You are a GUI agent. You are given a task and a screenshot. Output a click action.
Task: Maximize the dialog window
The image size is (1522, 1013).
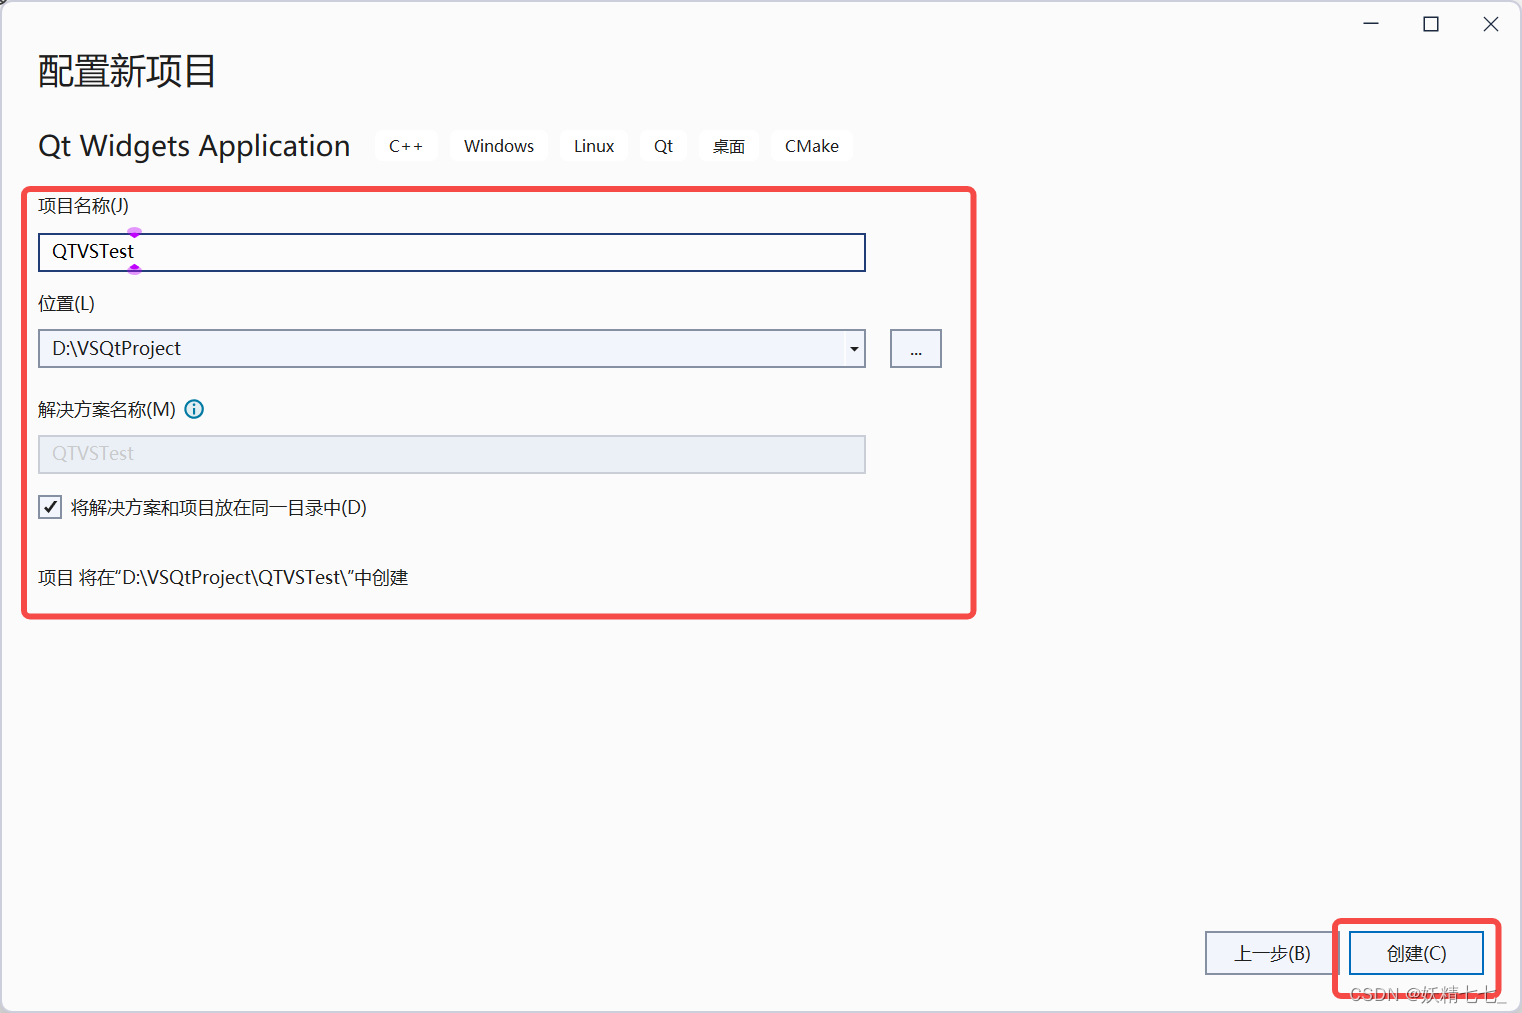[x=1431, y=24]
